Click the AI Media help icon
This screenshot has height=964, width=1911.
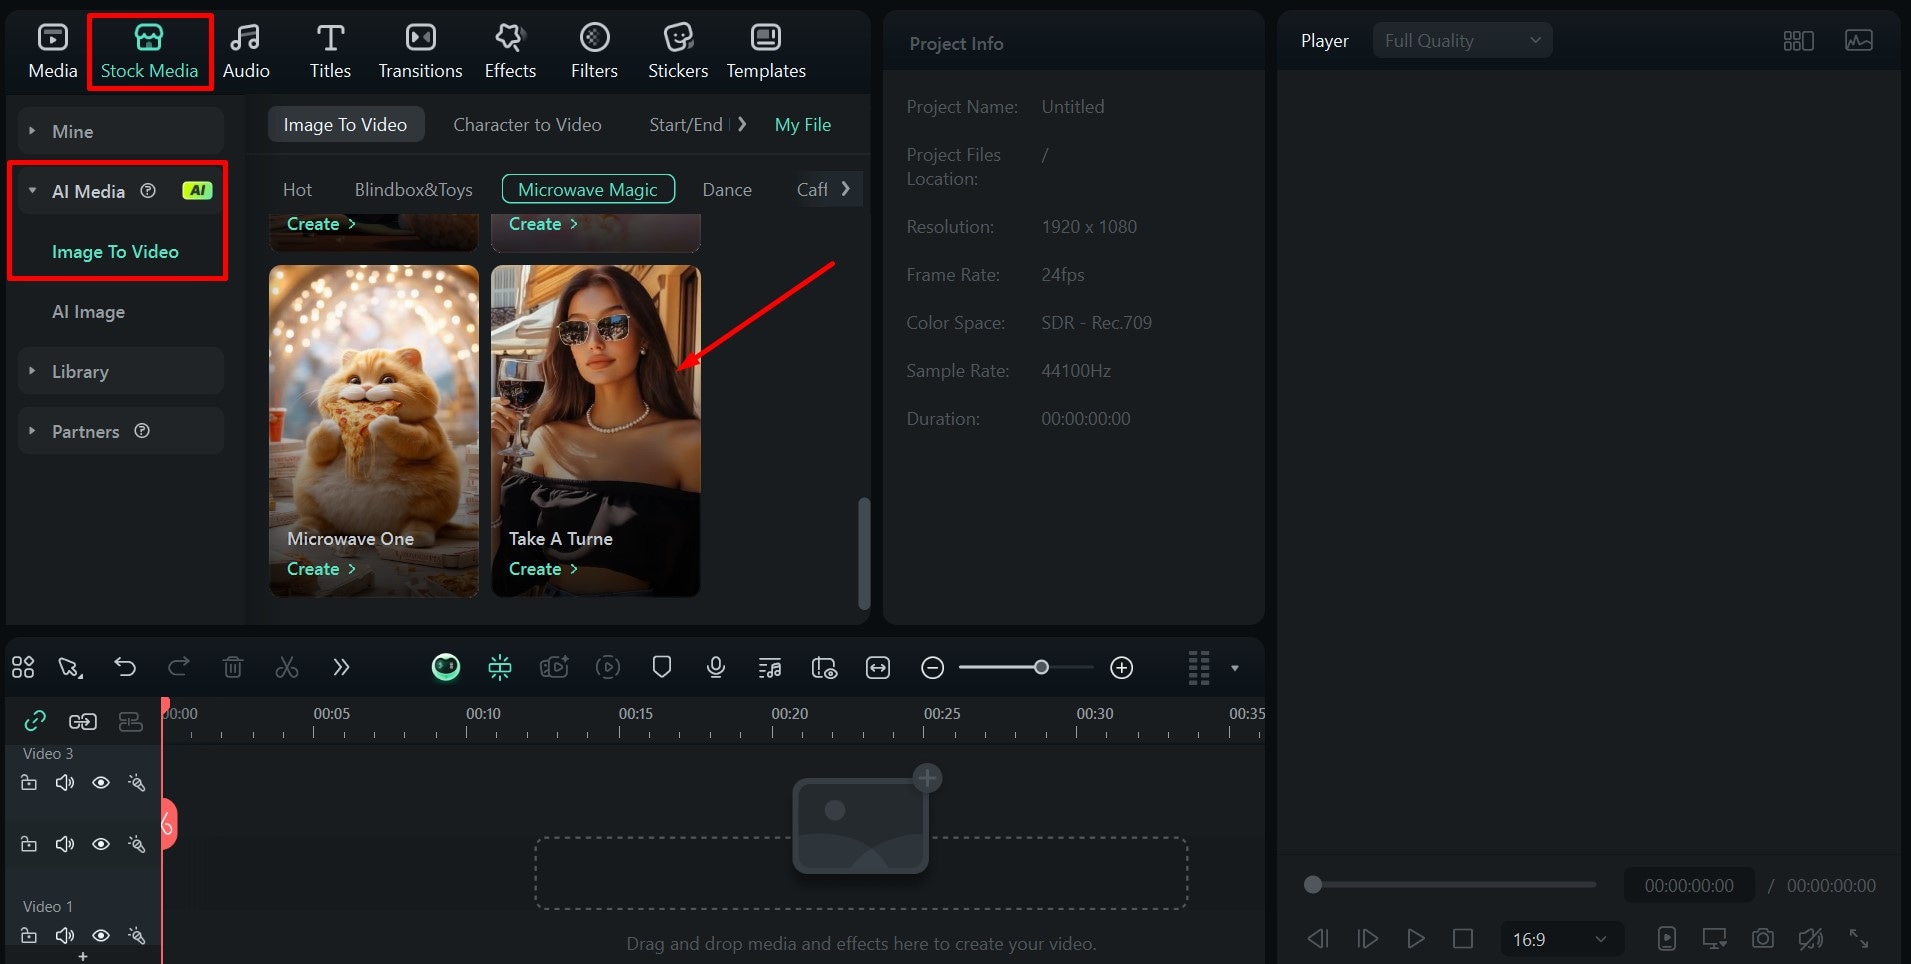[148, 190]
